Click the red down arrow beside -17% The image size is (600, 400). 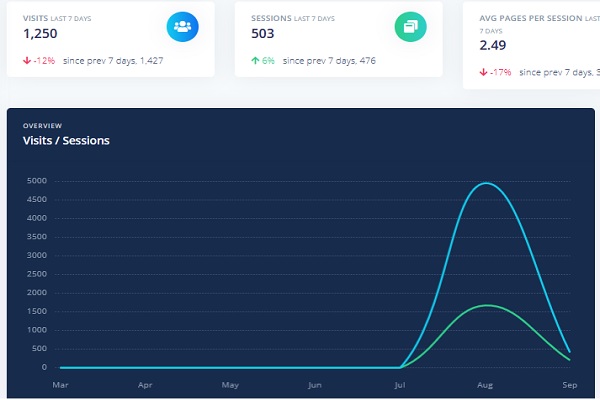tap(483, 72)
